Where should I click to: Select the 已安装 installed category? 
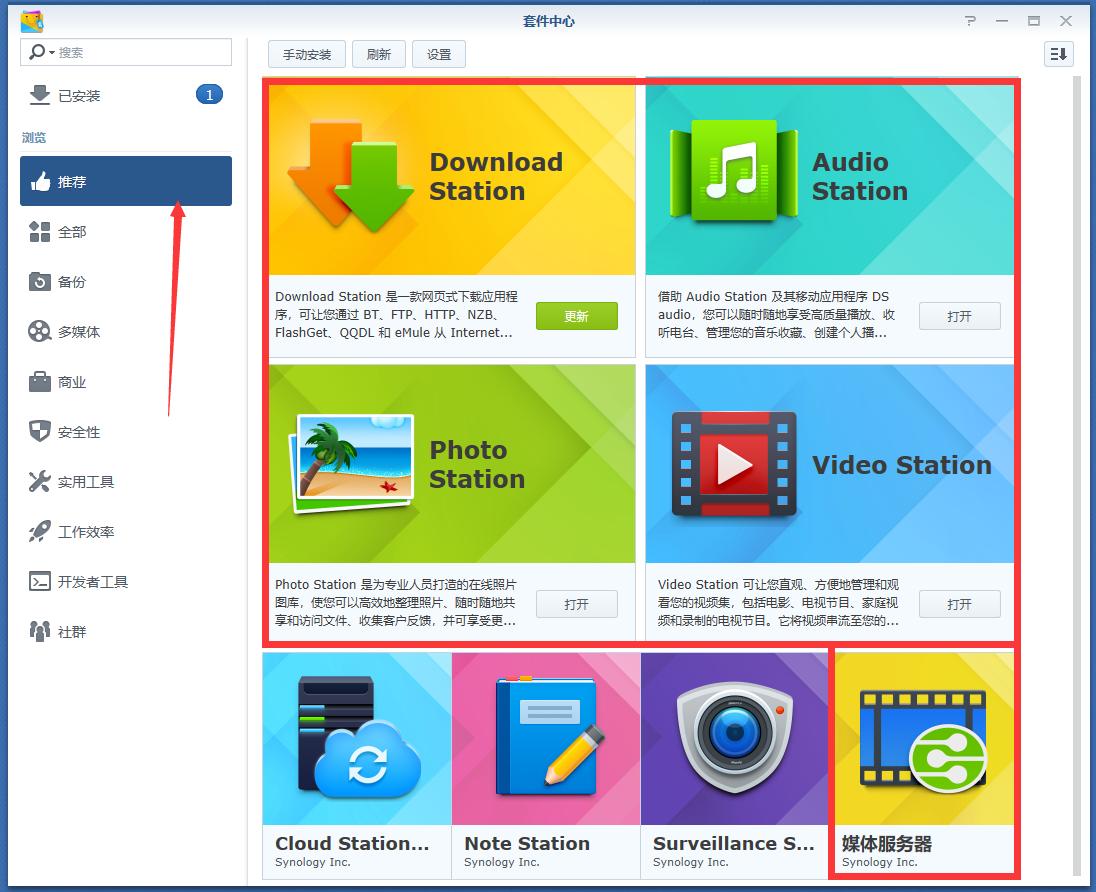tap(79, 96)
